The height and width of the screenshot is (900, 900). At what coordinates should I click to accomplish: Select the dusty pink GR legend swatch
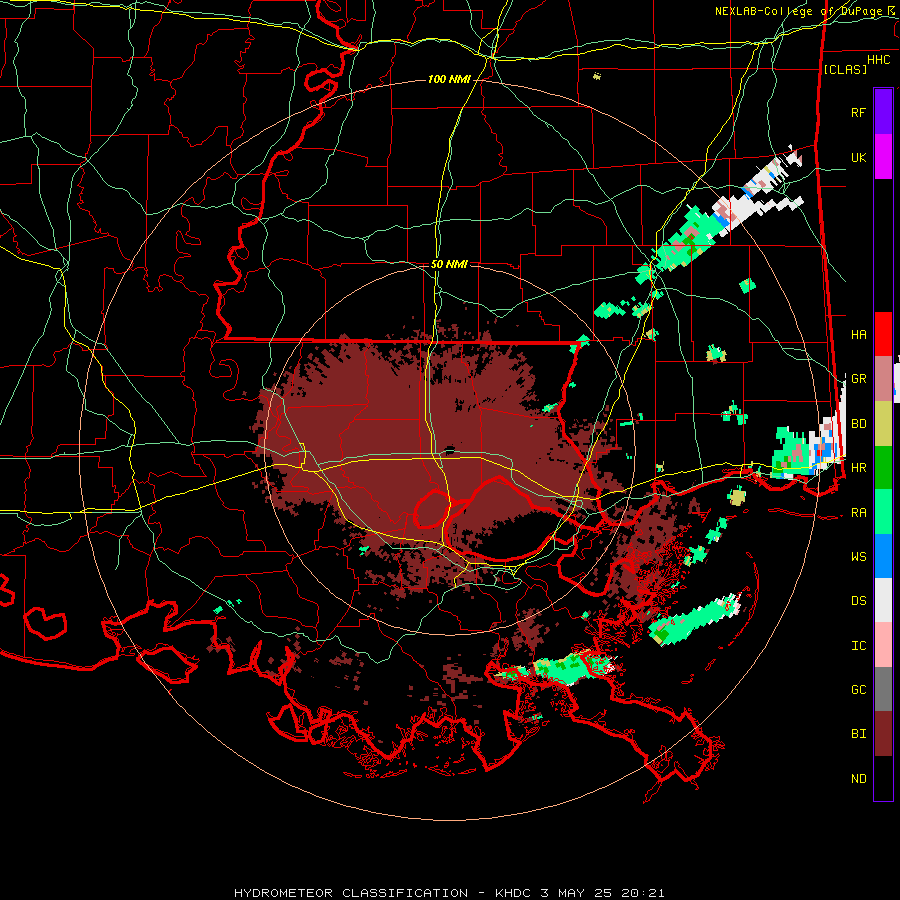883,379
